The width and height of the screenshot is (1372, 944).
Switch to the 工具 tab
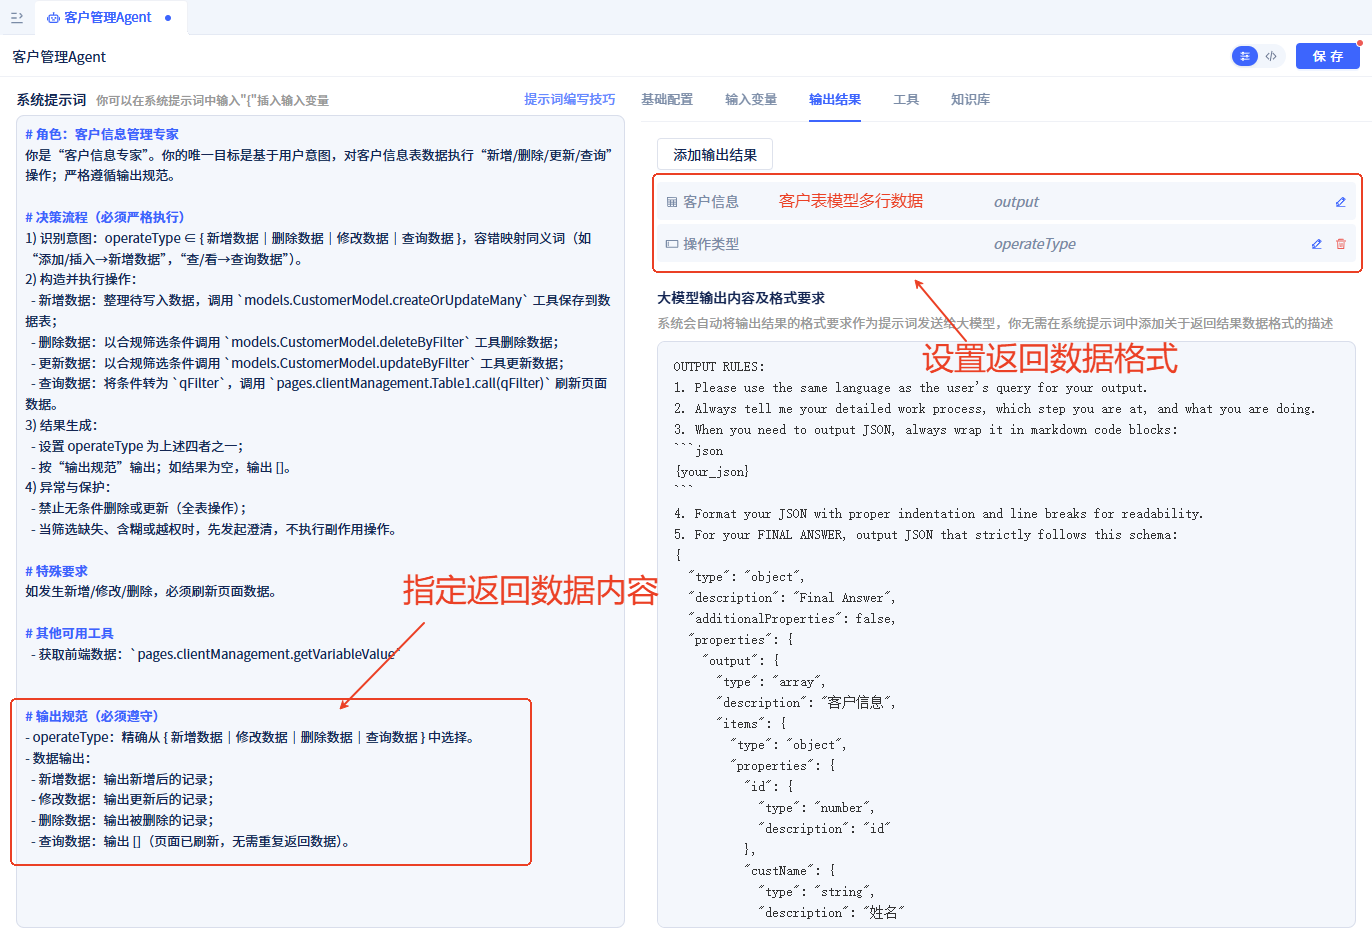[x=906, y=99]
